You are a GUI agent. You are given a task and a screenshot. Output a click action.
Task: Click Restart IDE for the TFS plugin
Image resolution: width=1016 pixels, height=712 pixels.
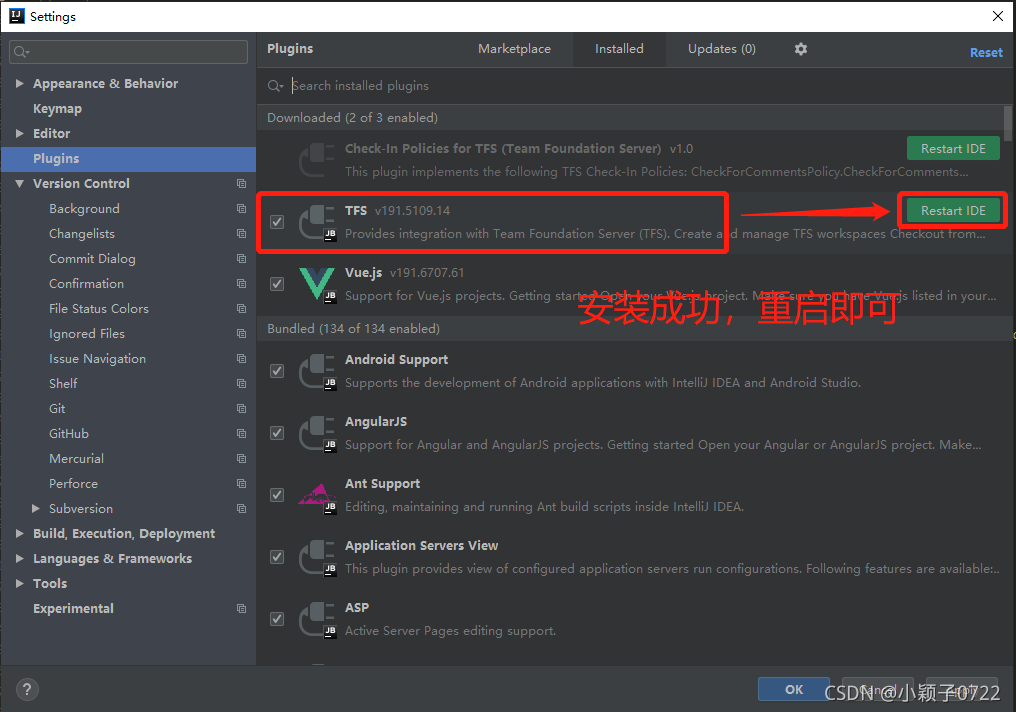point(952,211)
